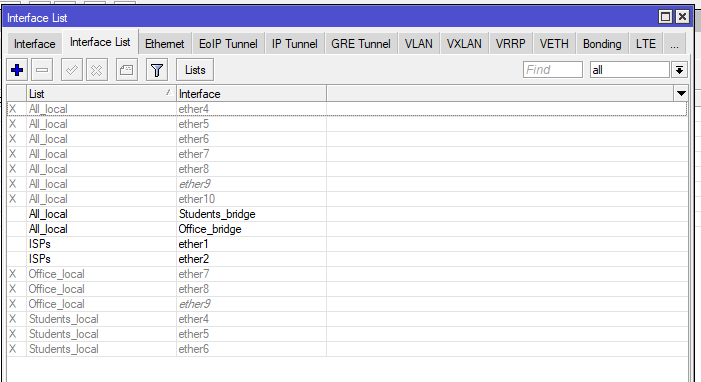Select the Students_local ether5 row
701x382 pixels.
[347, 334]
